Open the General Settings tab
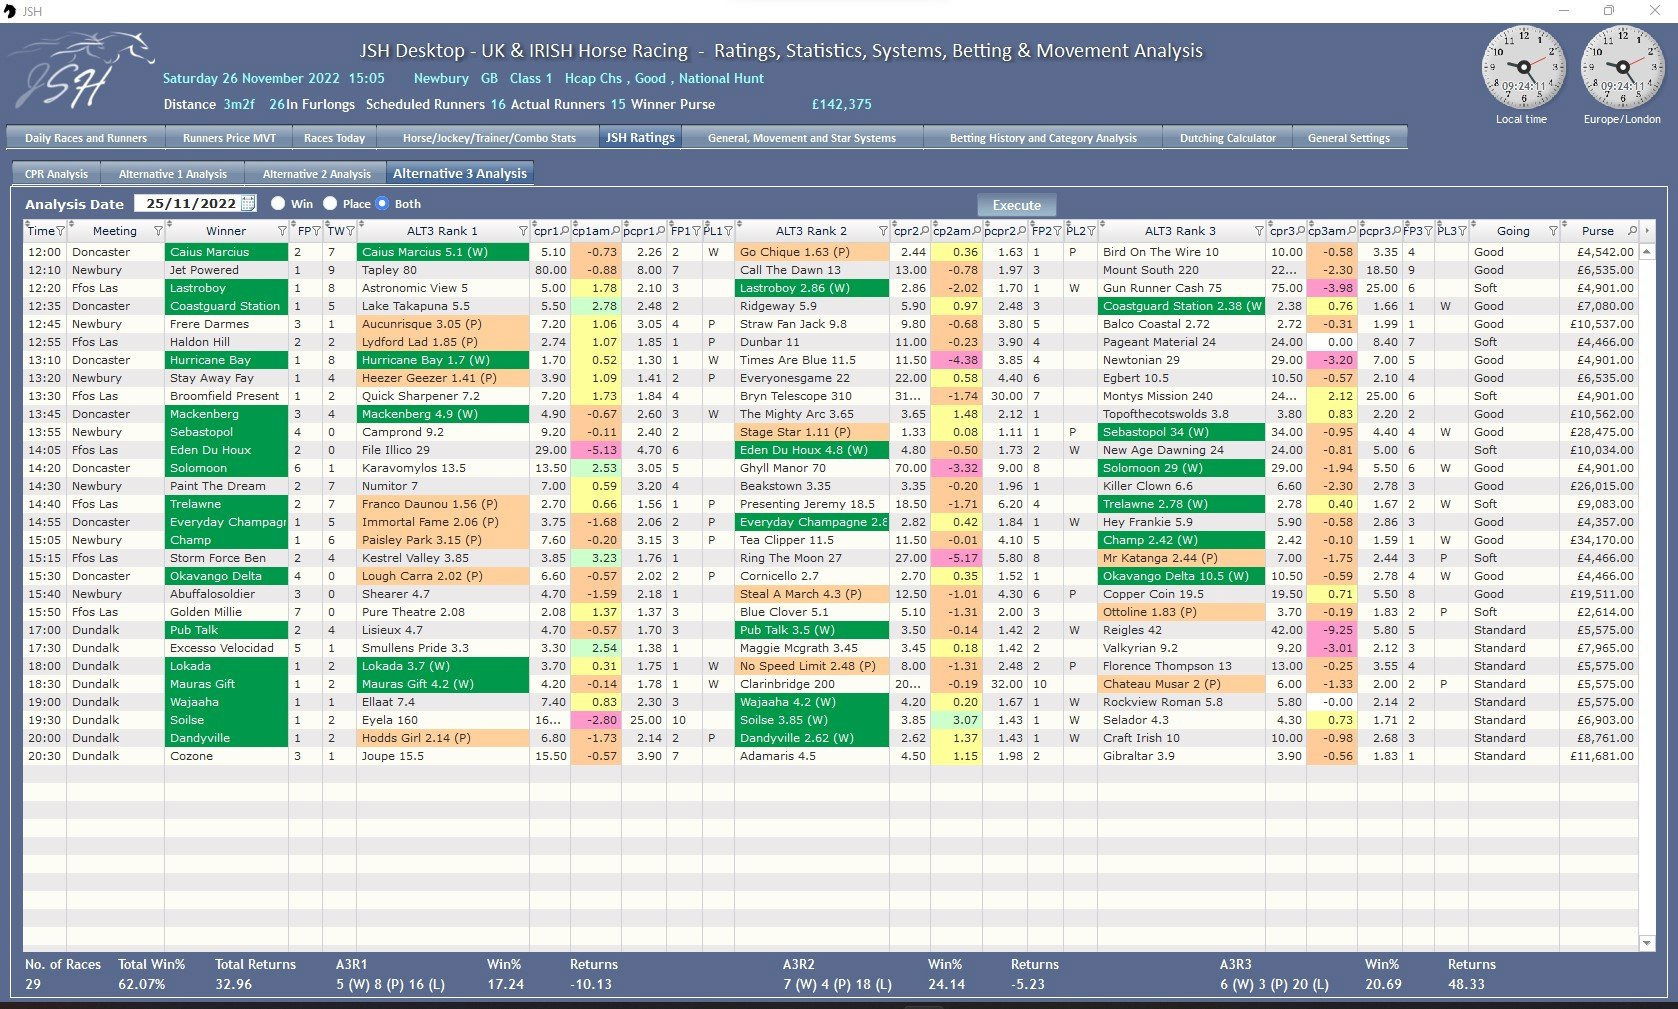 coord(1349,138)
